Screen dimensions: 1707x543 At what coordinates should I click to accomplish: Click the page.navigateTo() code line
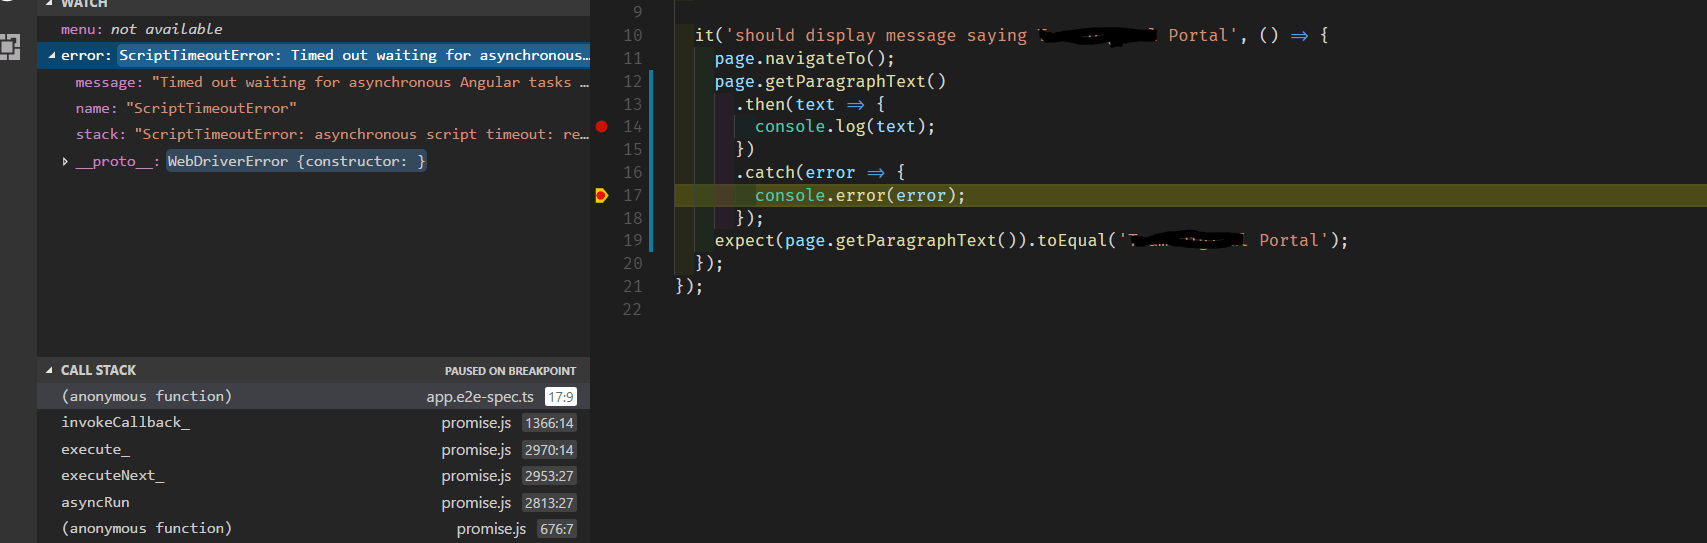pos(805,58)
